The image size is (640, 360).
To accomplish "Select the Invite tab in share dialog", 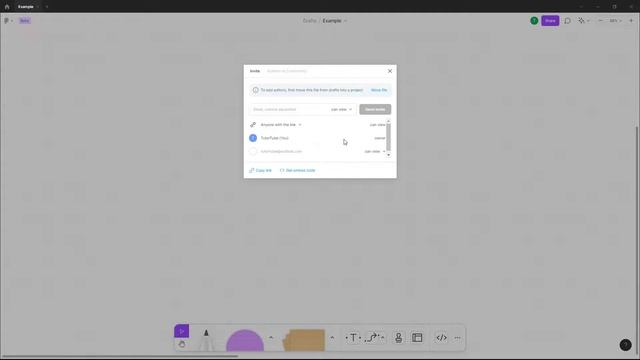I will [x=255, y=71].
